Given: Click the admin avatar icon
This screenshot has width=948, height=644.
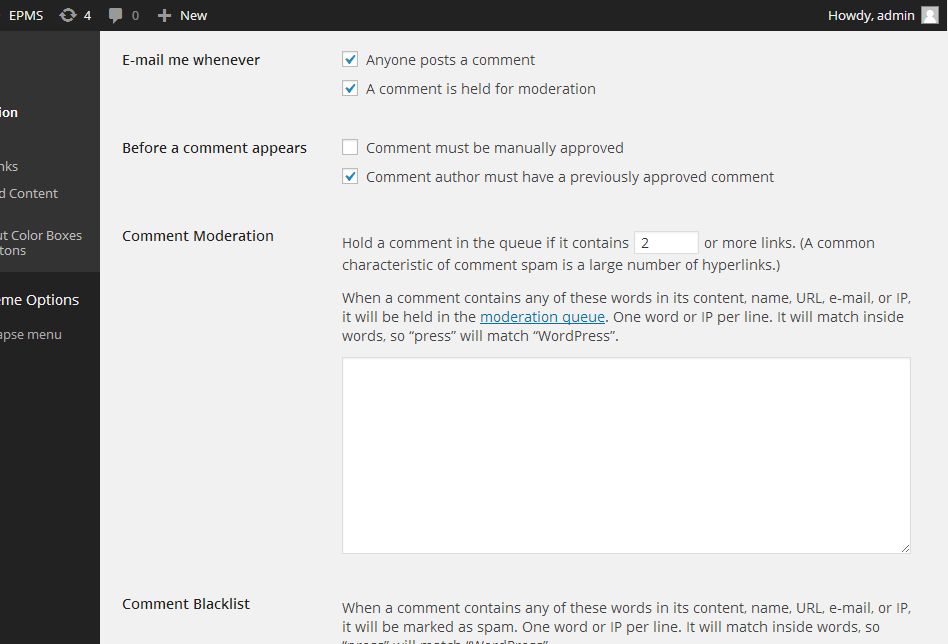Looking at the screenshot, I should 930,15.
